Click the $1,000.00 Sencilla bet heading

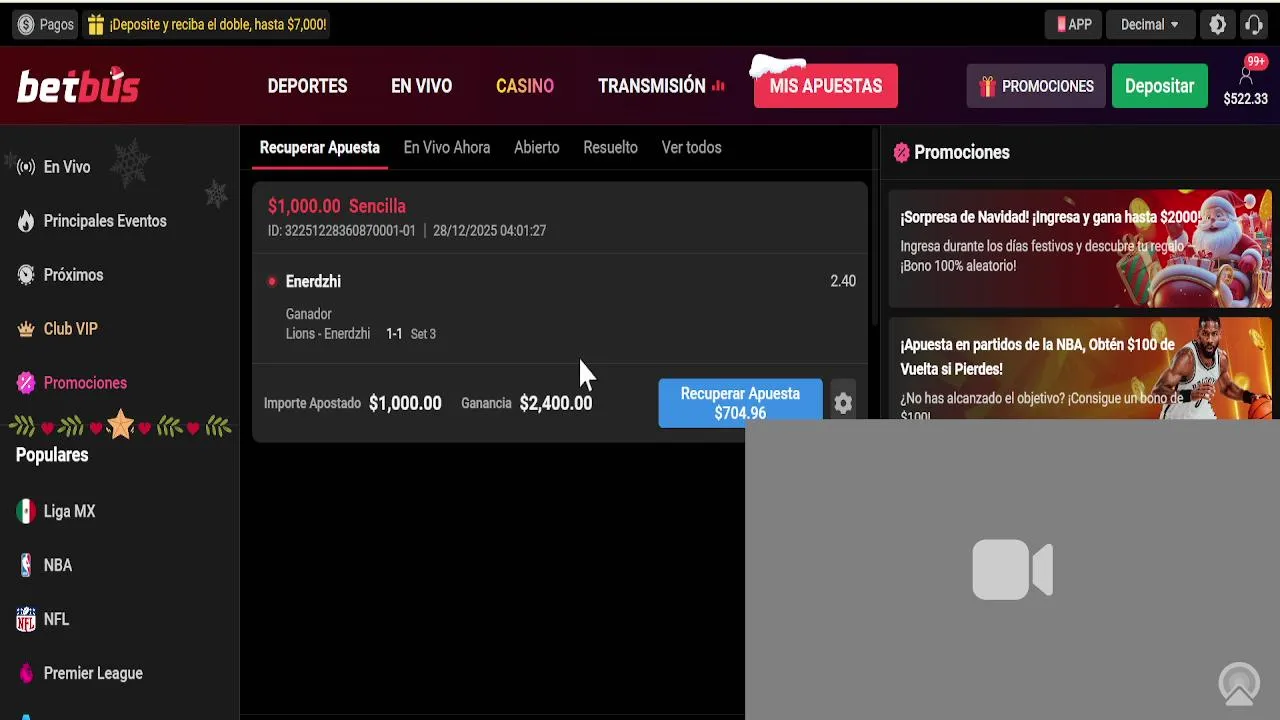337,206
